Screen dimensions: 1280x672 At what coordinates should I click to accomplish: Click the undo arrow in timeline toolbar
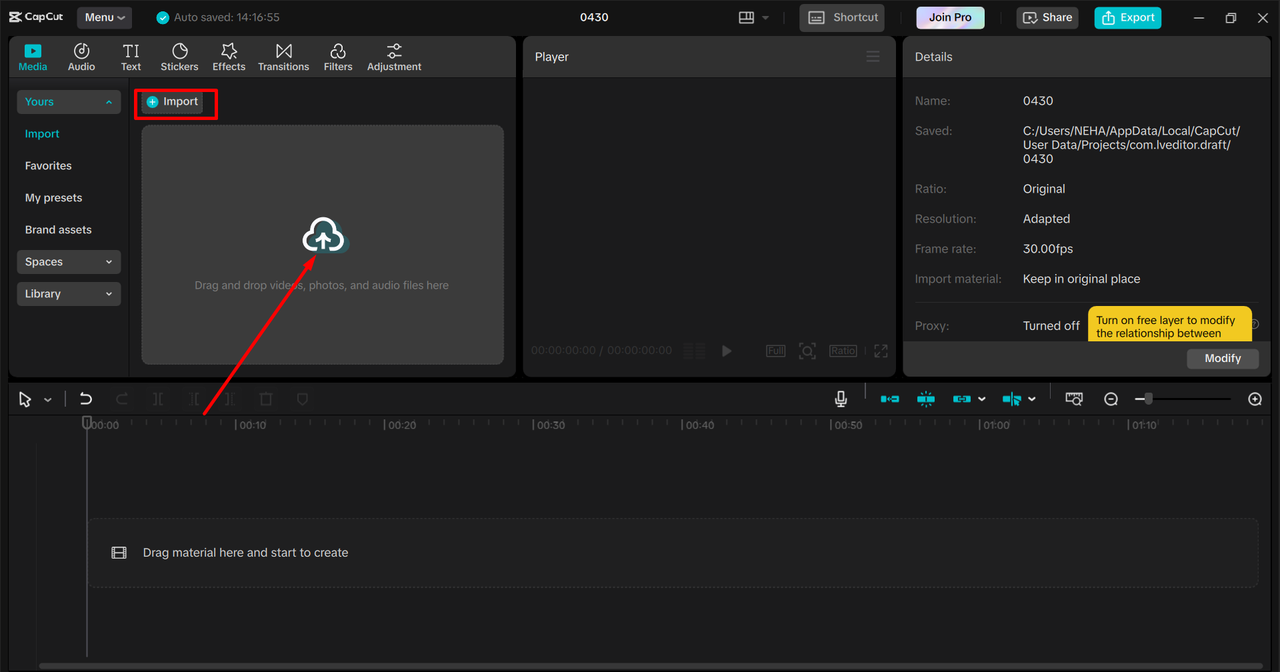pyautogui.click(x=86, y=399)
